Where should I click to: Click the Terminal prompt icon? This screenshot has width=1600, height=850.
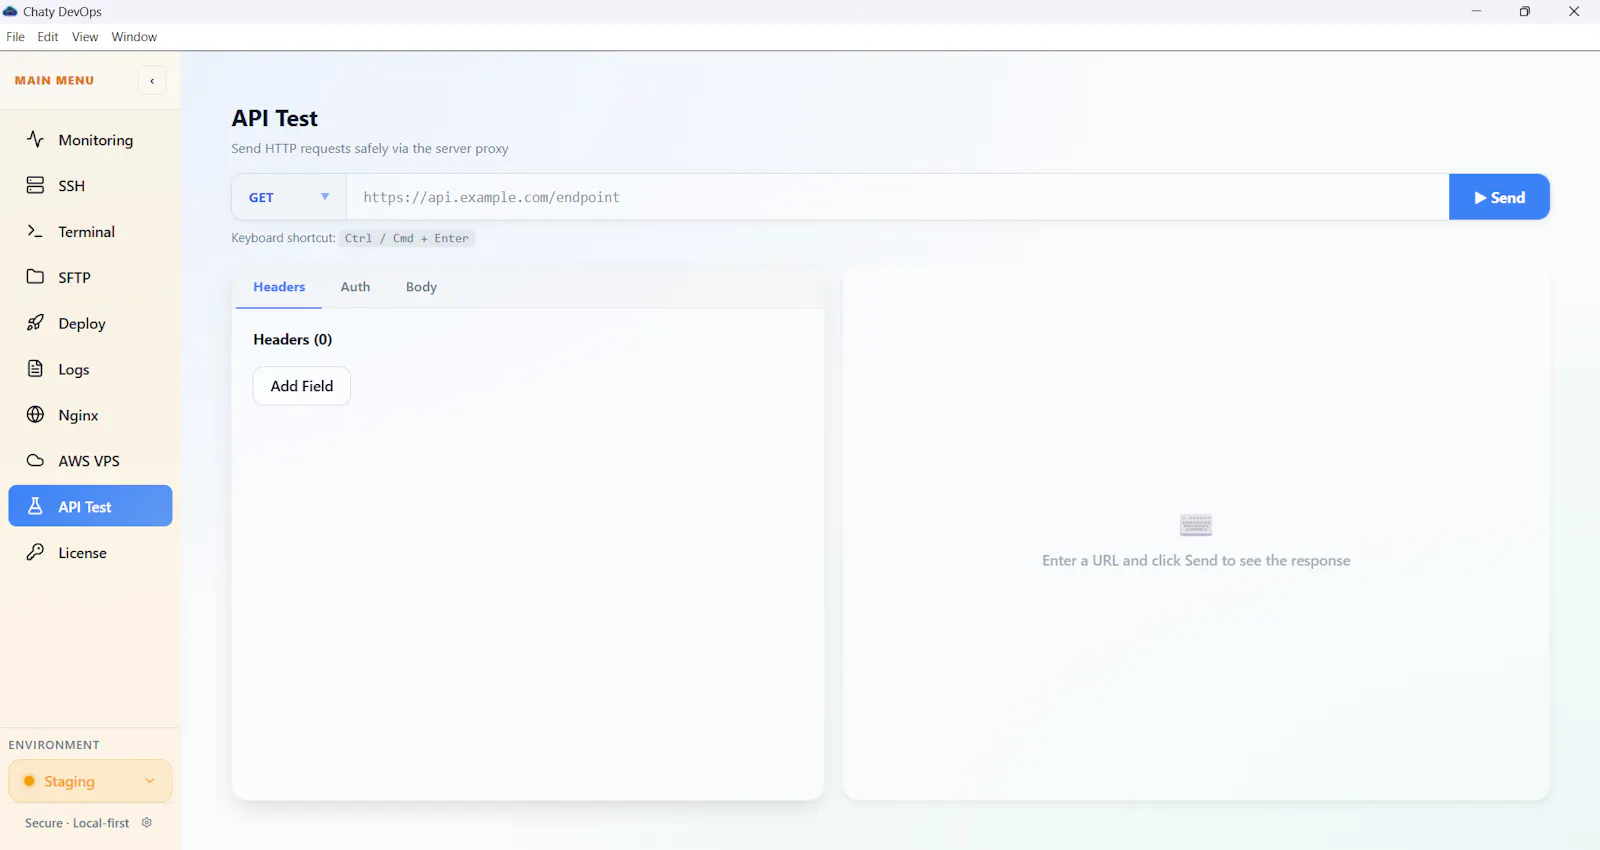[35, 231]
